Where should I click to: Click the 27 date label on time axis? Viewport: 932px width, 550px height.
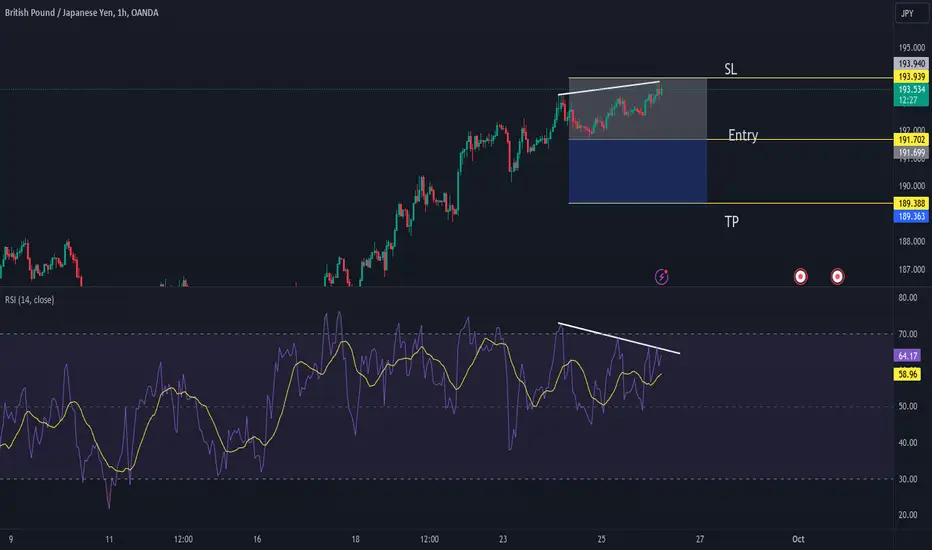(700, 539)
